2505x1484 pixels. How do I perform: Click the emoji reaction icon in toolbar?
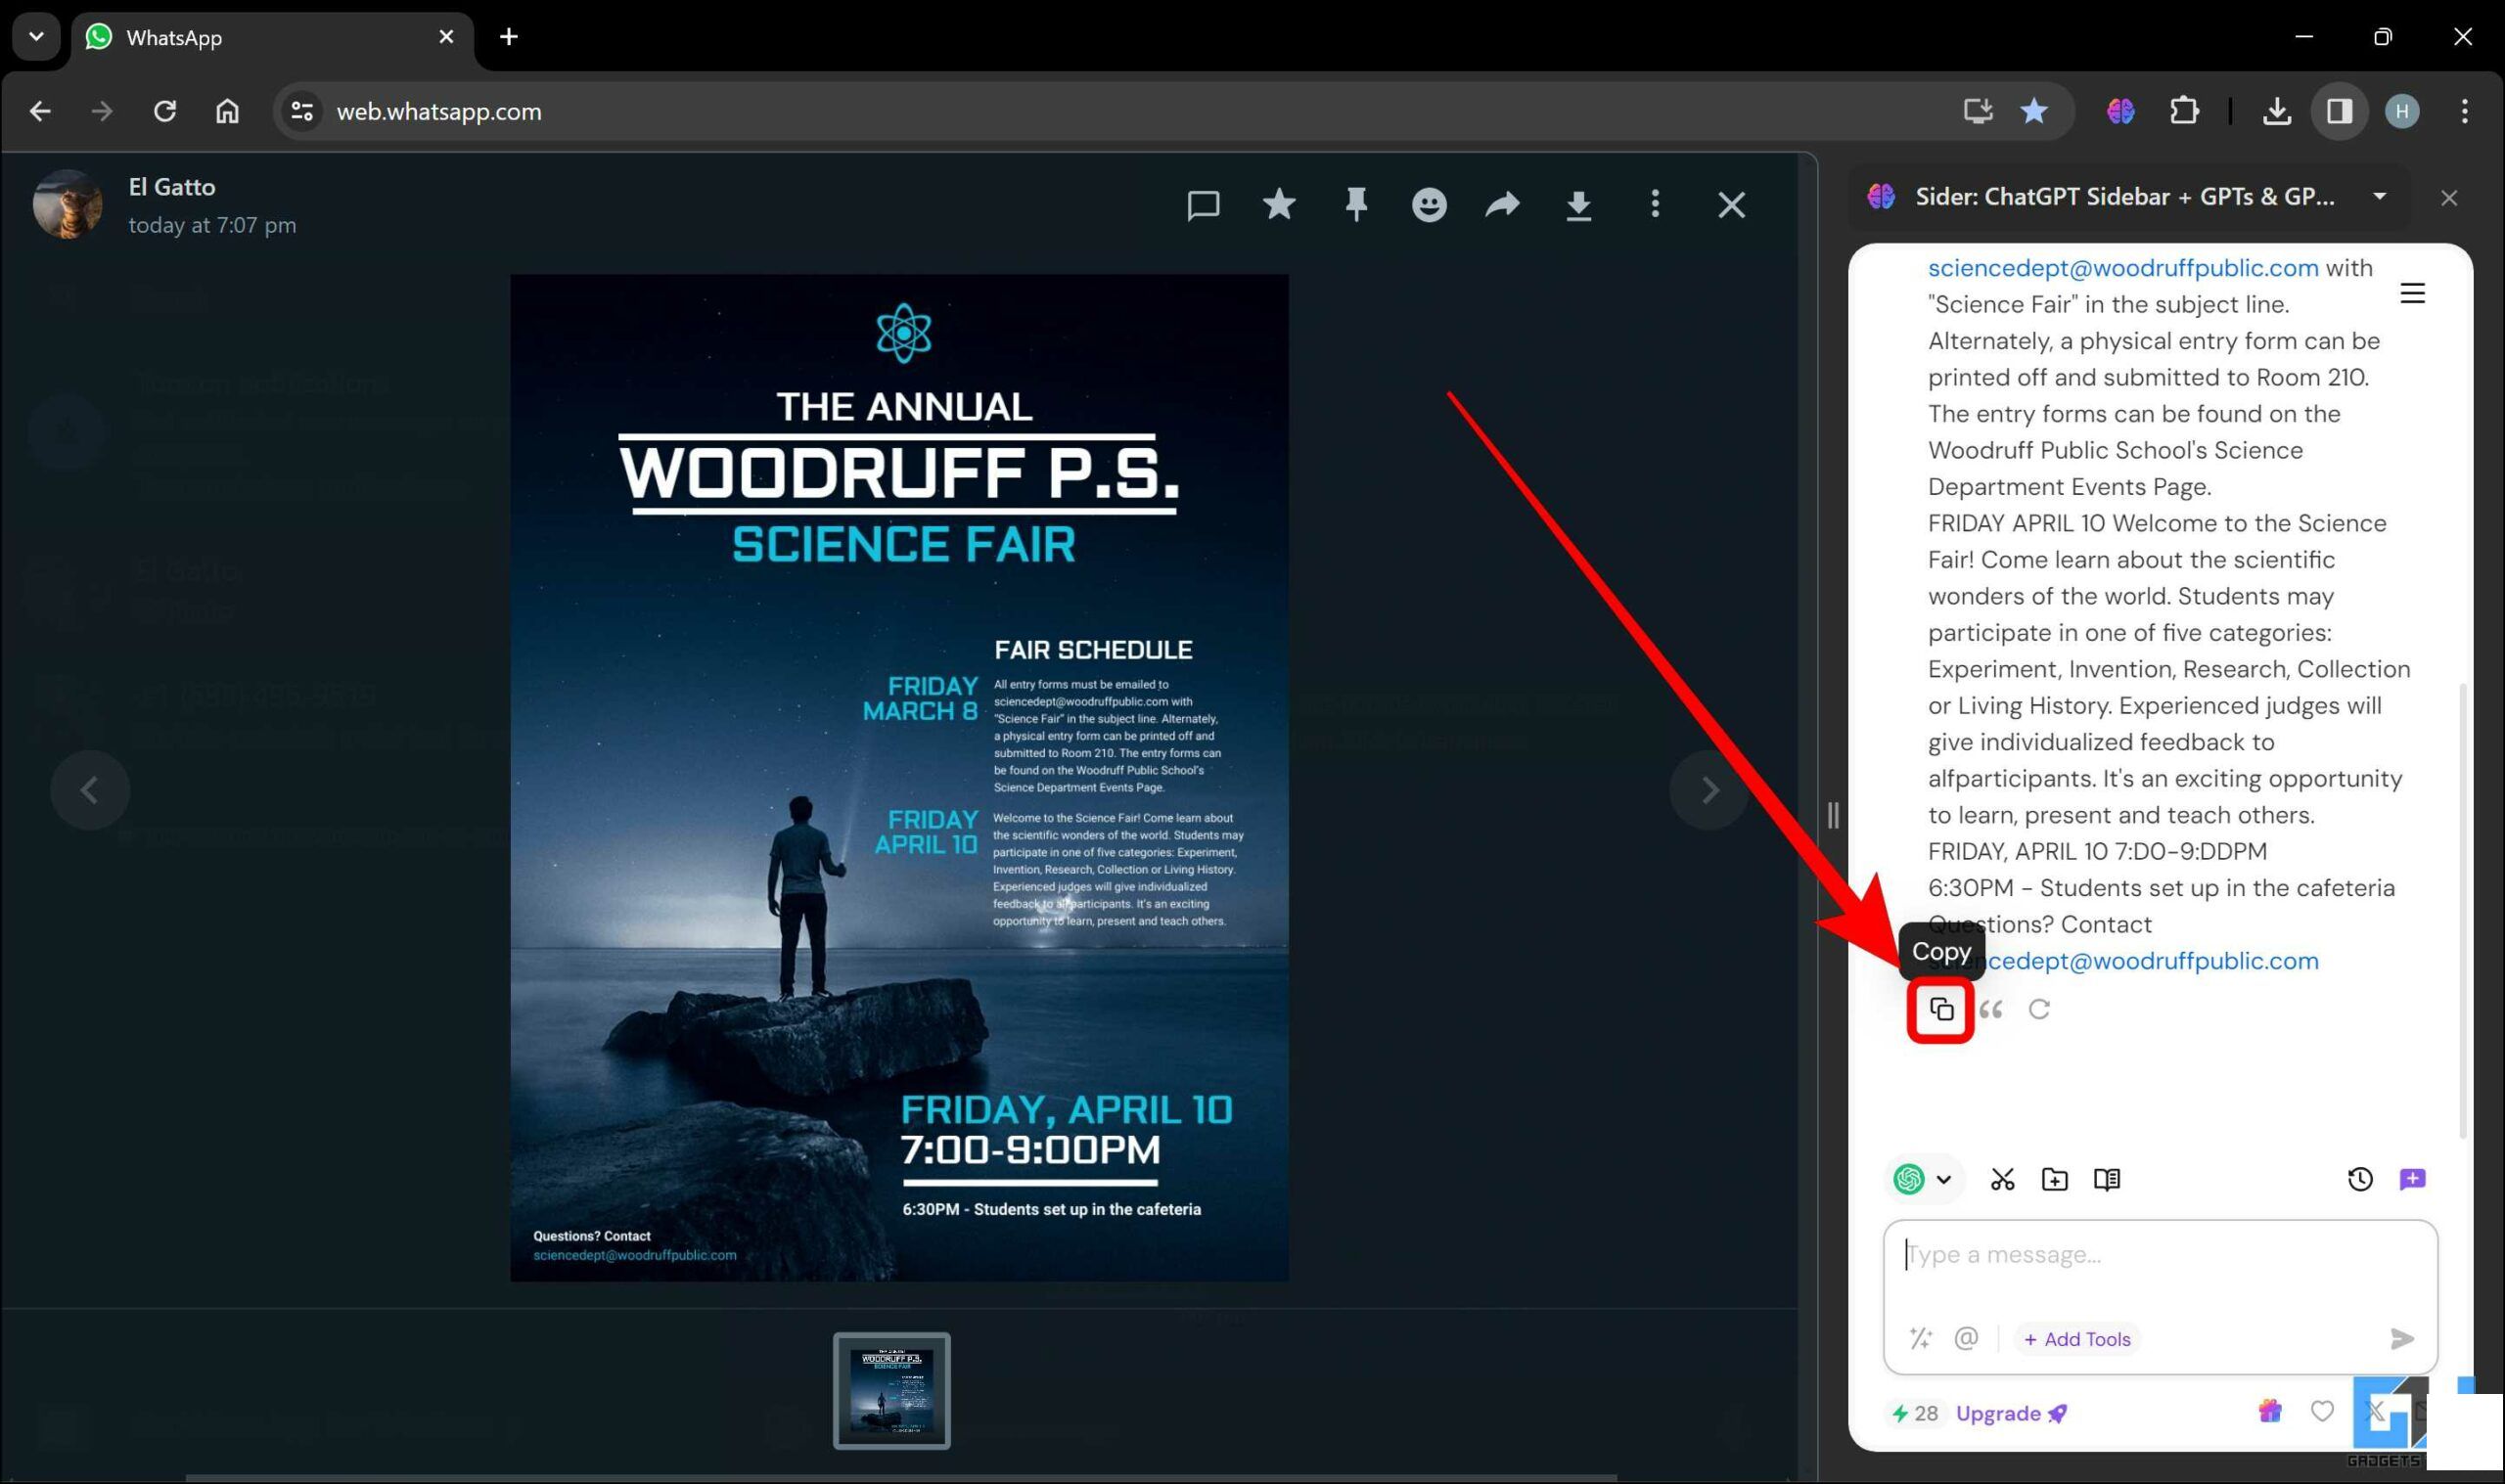click(1430, 203)
